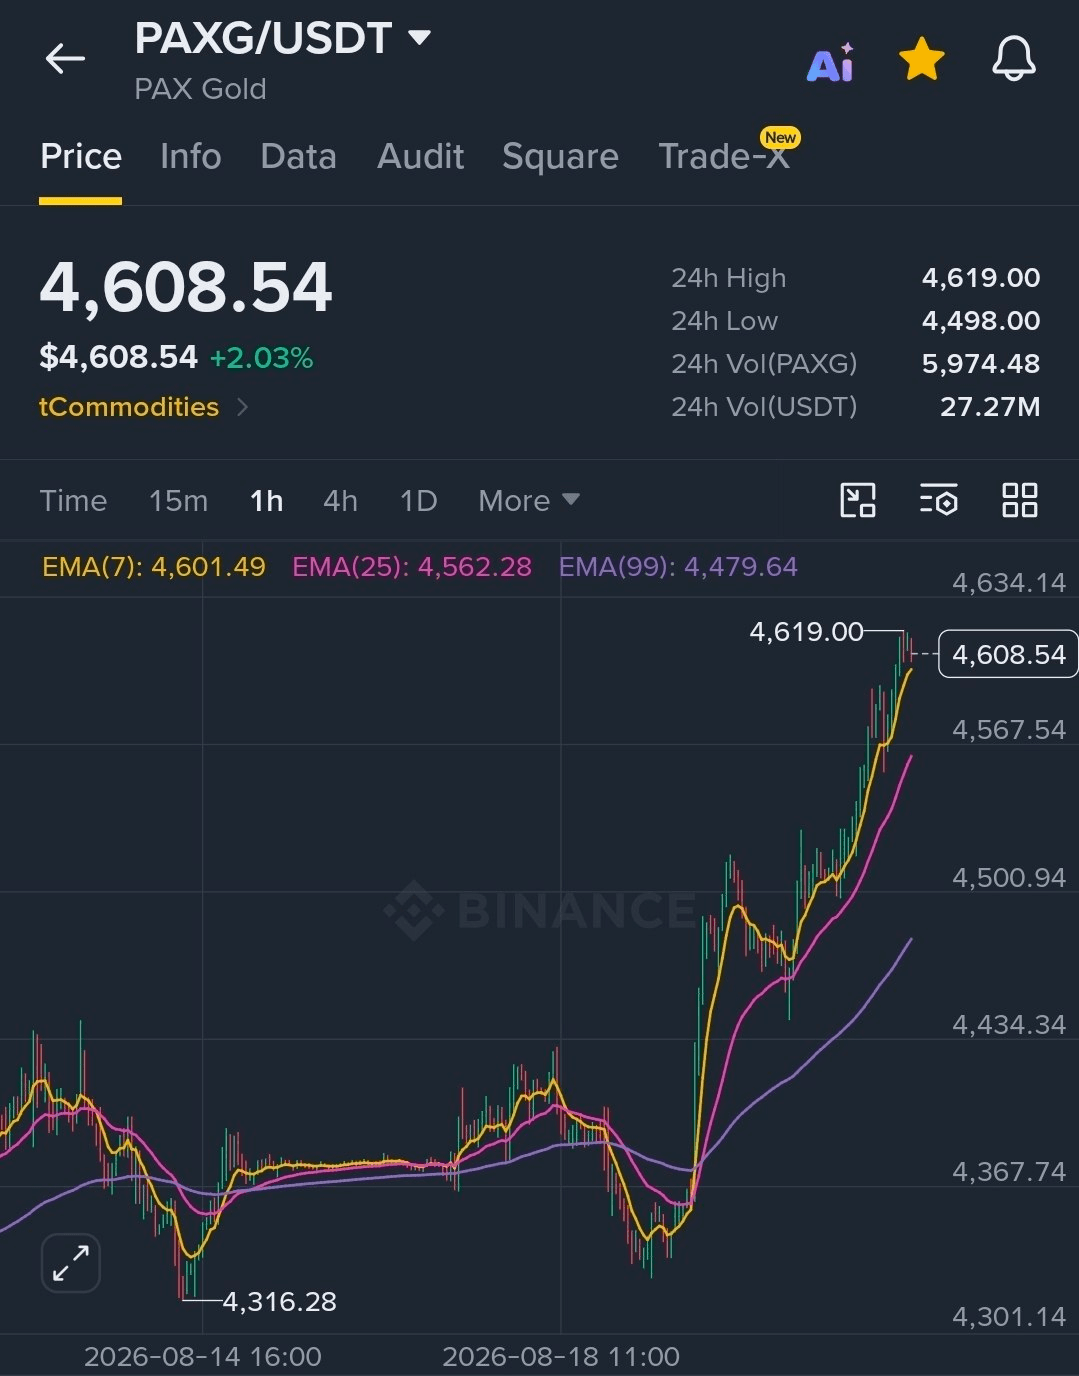
Task: Open chart indicator settings icon
Action: click(939, 500)
